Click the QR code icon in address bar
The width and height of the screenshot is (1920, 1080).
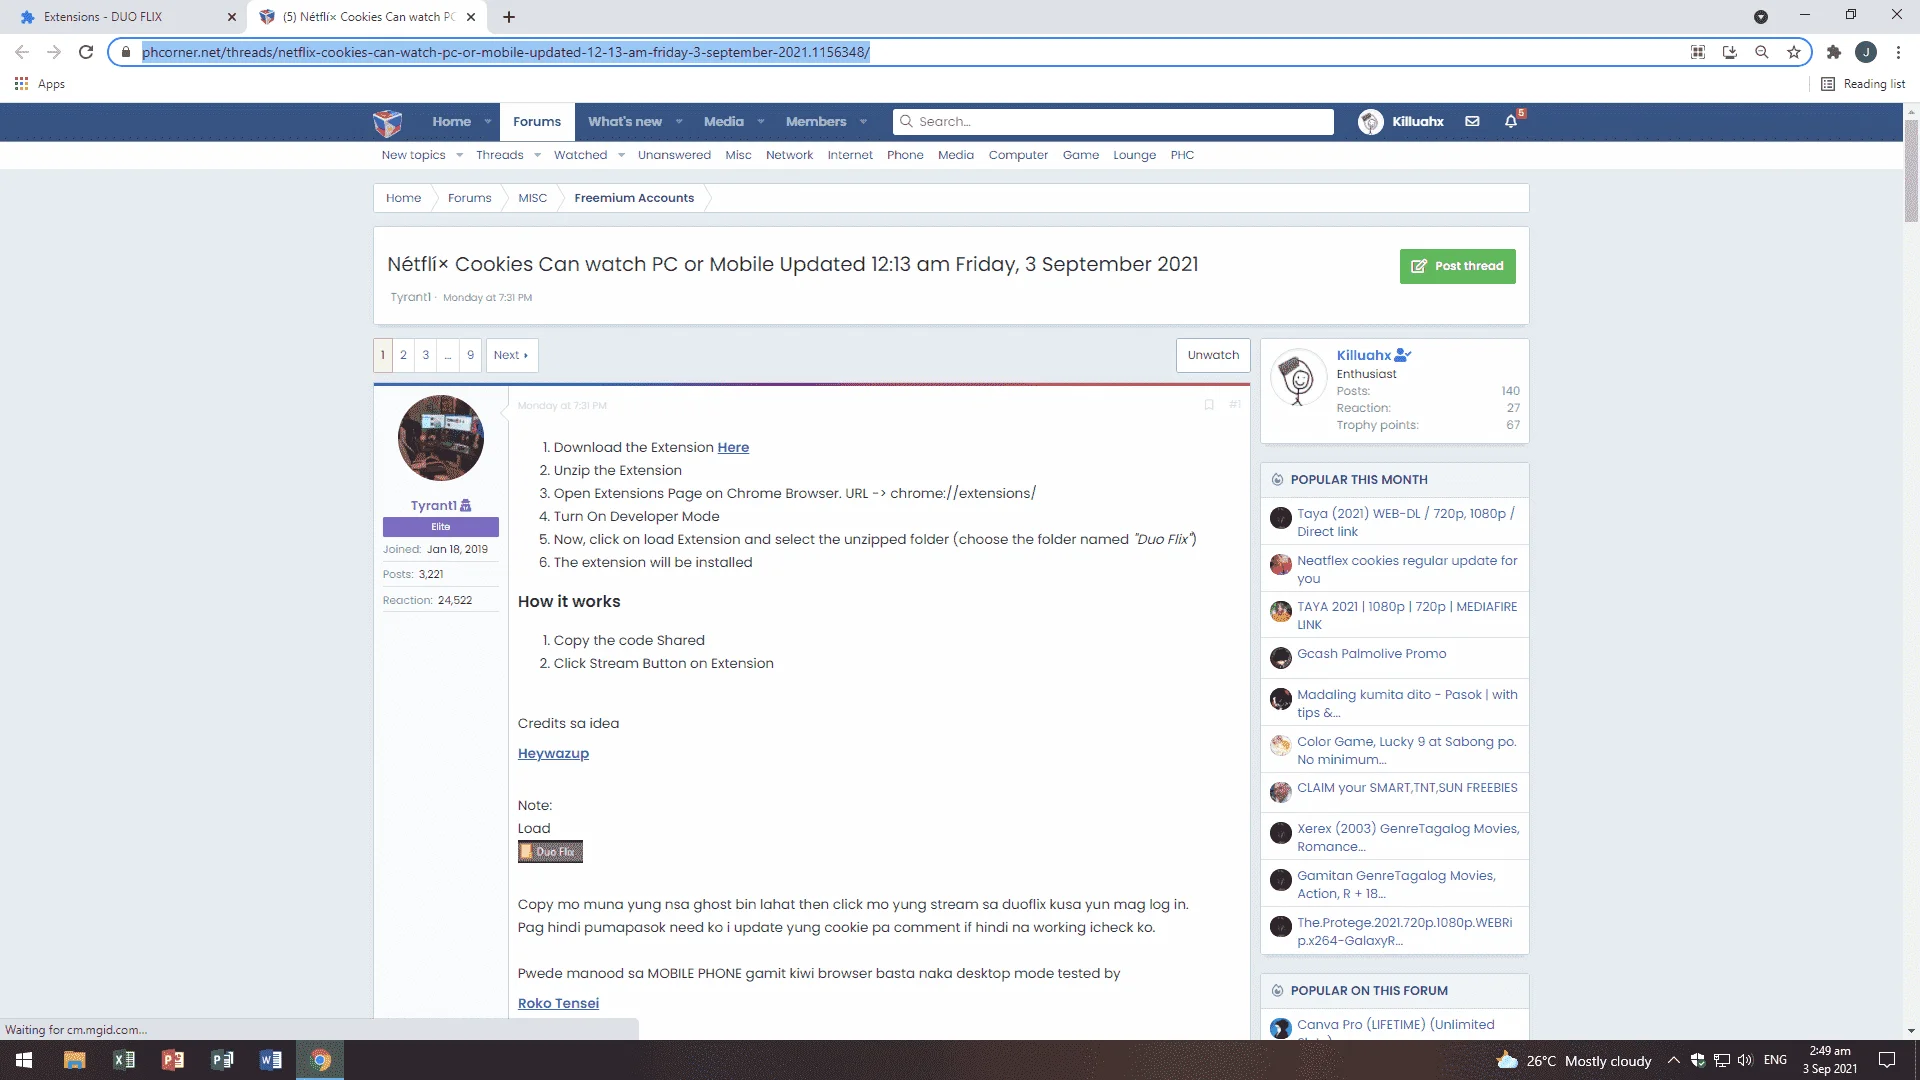click(x=1698, y=52)
